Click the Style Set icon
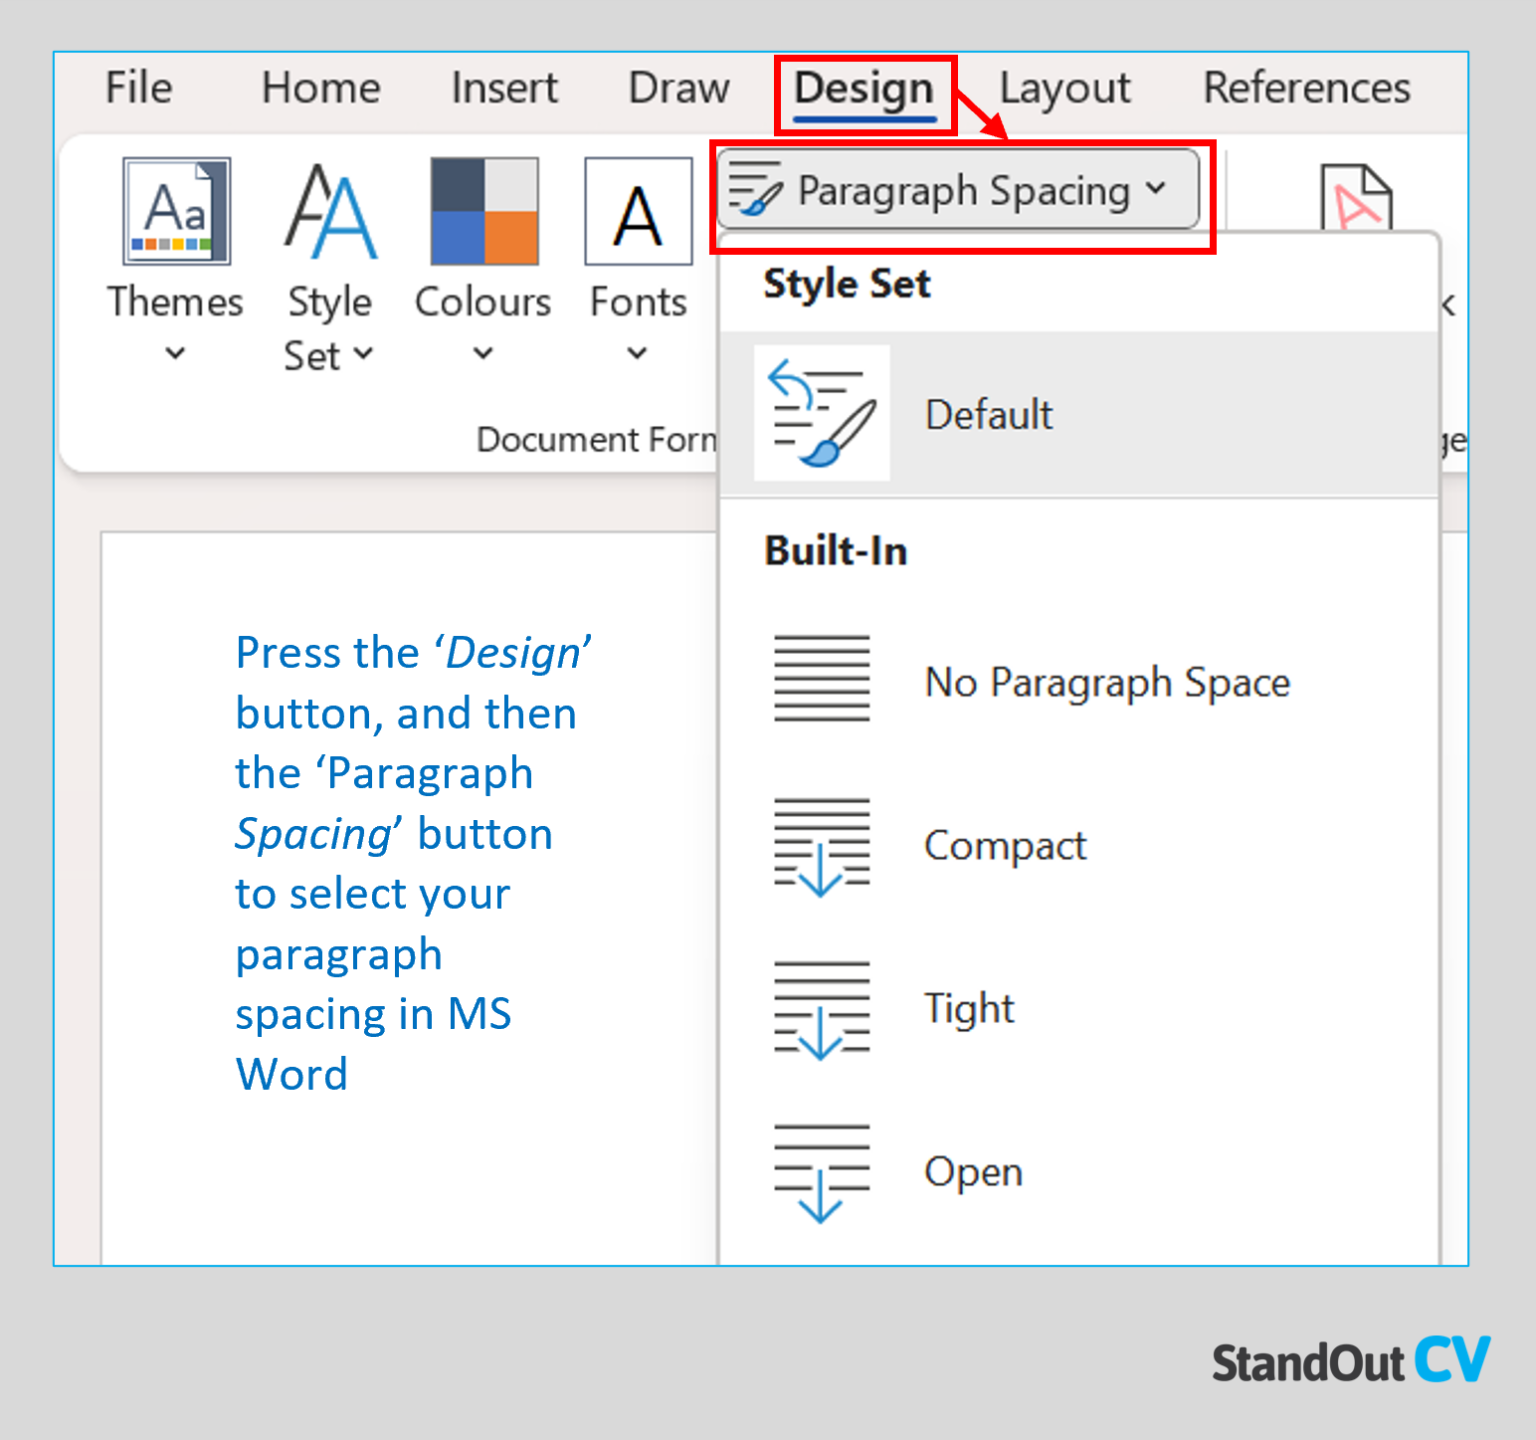This screenshot has width=1536, height=1440. pyautogui.click(x=330, y=212)
